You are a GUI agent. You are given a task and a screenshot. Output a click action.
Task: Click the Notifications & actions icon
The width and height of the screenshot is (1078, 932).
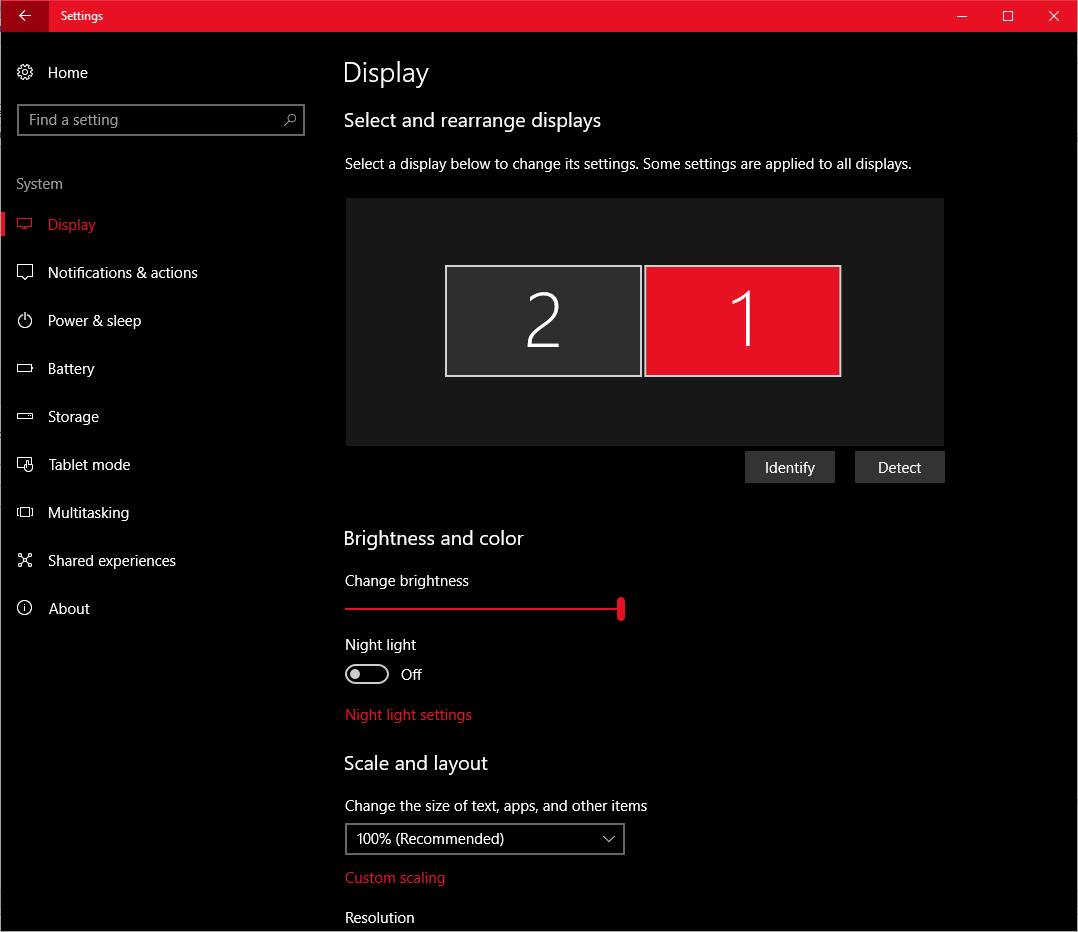tap(26, 273)
